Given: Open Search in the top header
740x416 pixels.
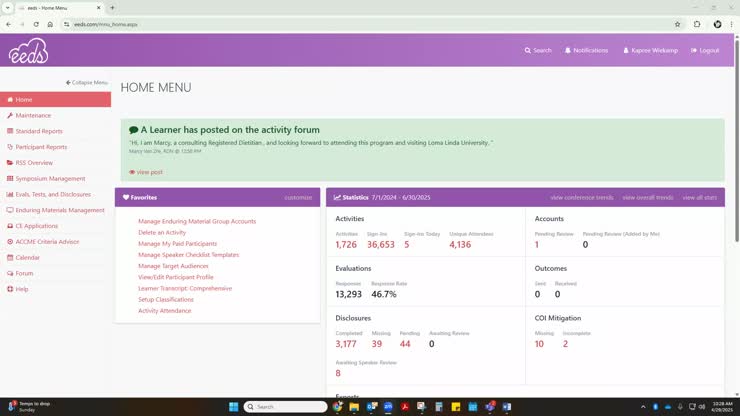Looking at the screenshot, I should pyautogui.click(x=538, y=50).
